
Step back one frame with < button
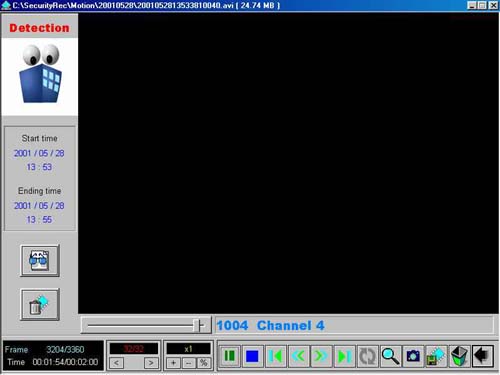click(x=117, y=363)
